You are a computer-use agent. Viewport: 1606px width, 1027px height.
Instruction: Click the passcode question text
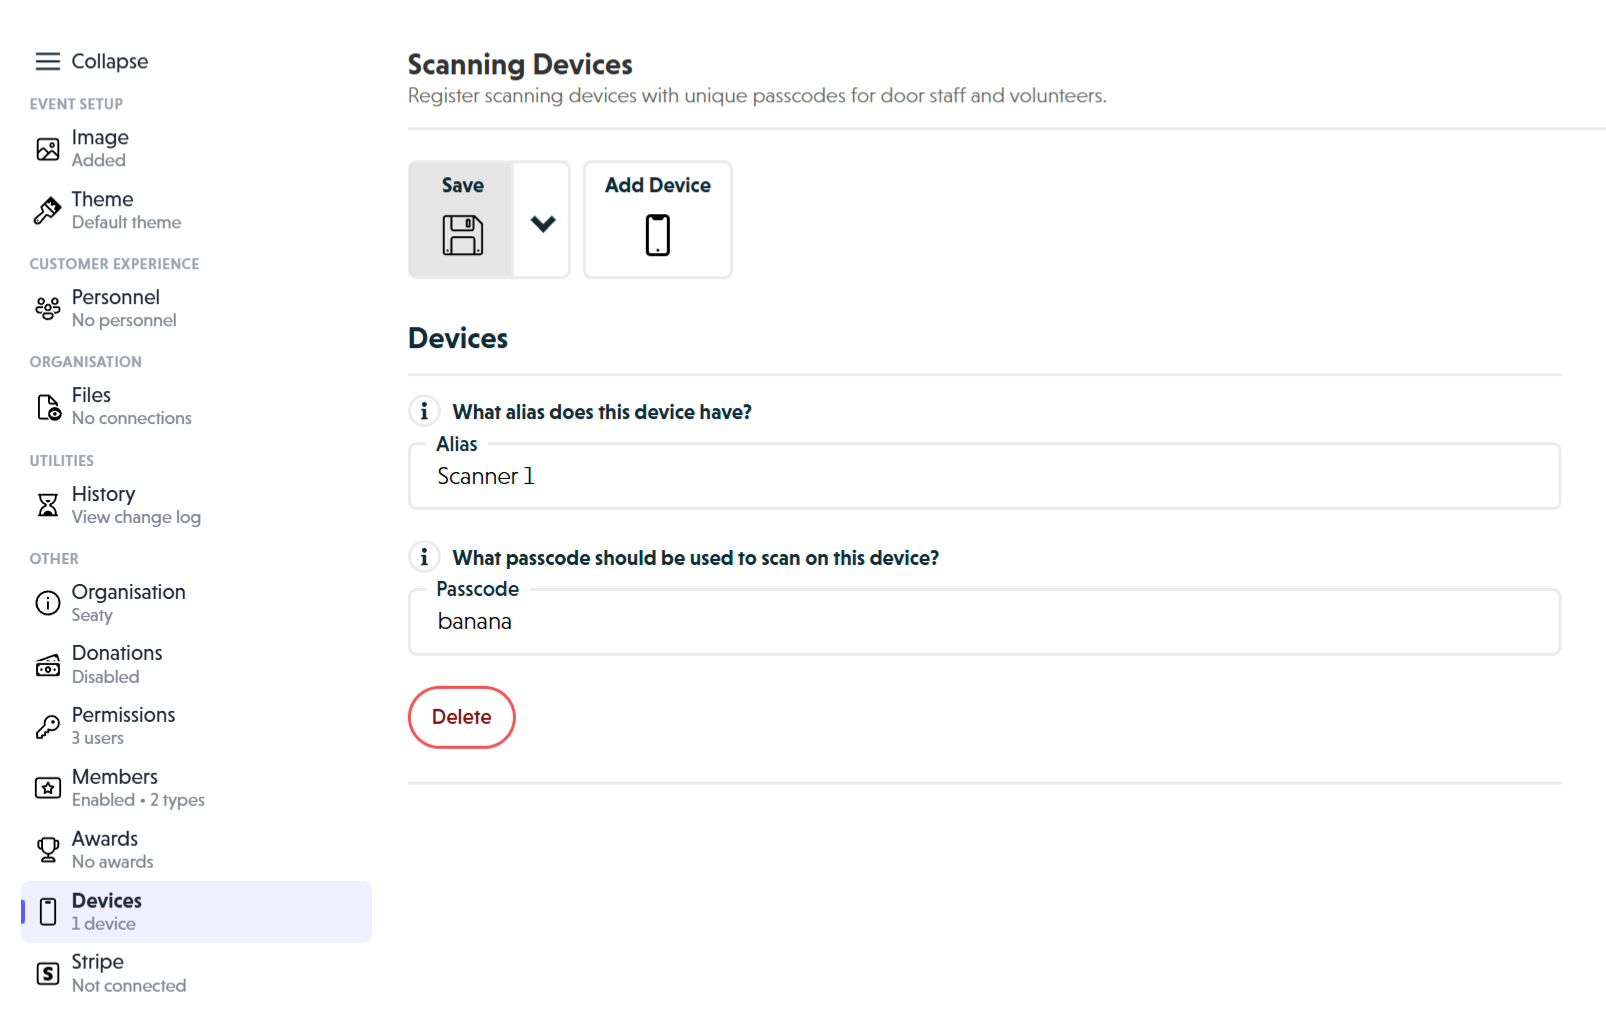pos(696,558)
